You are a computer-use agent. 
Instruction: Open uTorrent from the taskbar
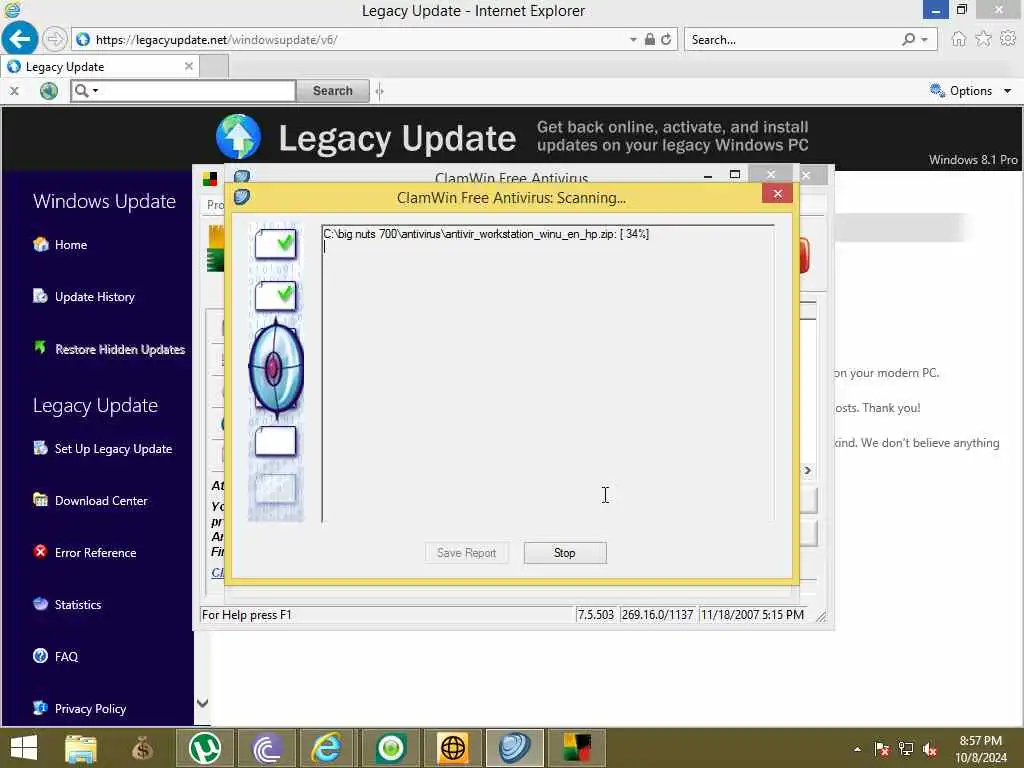click(204, 748)
